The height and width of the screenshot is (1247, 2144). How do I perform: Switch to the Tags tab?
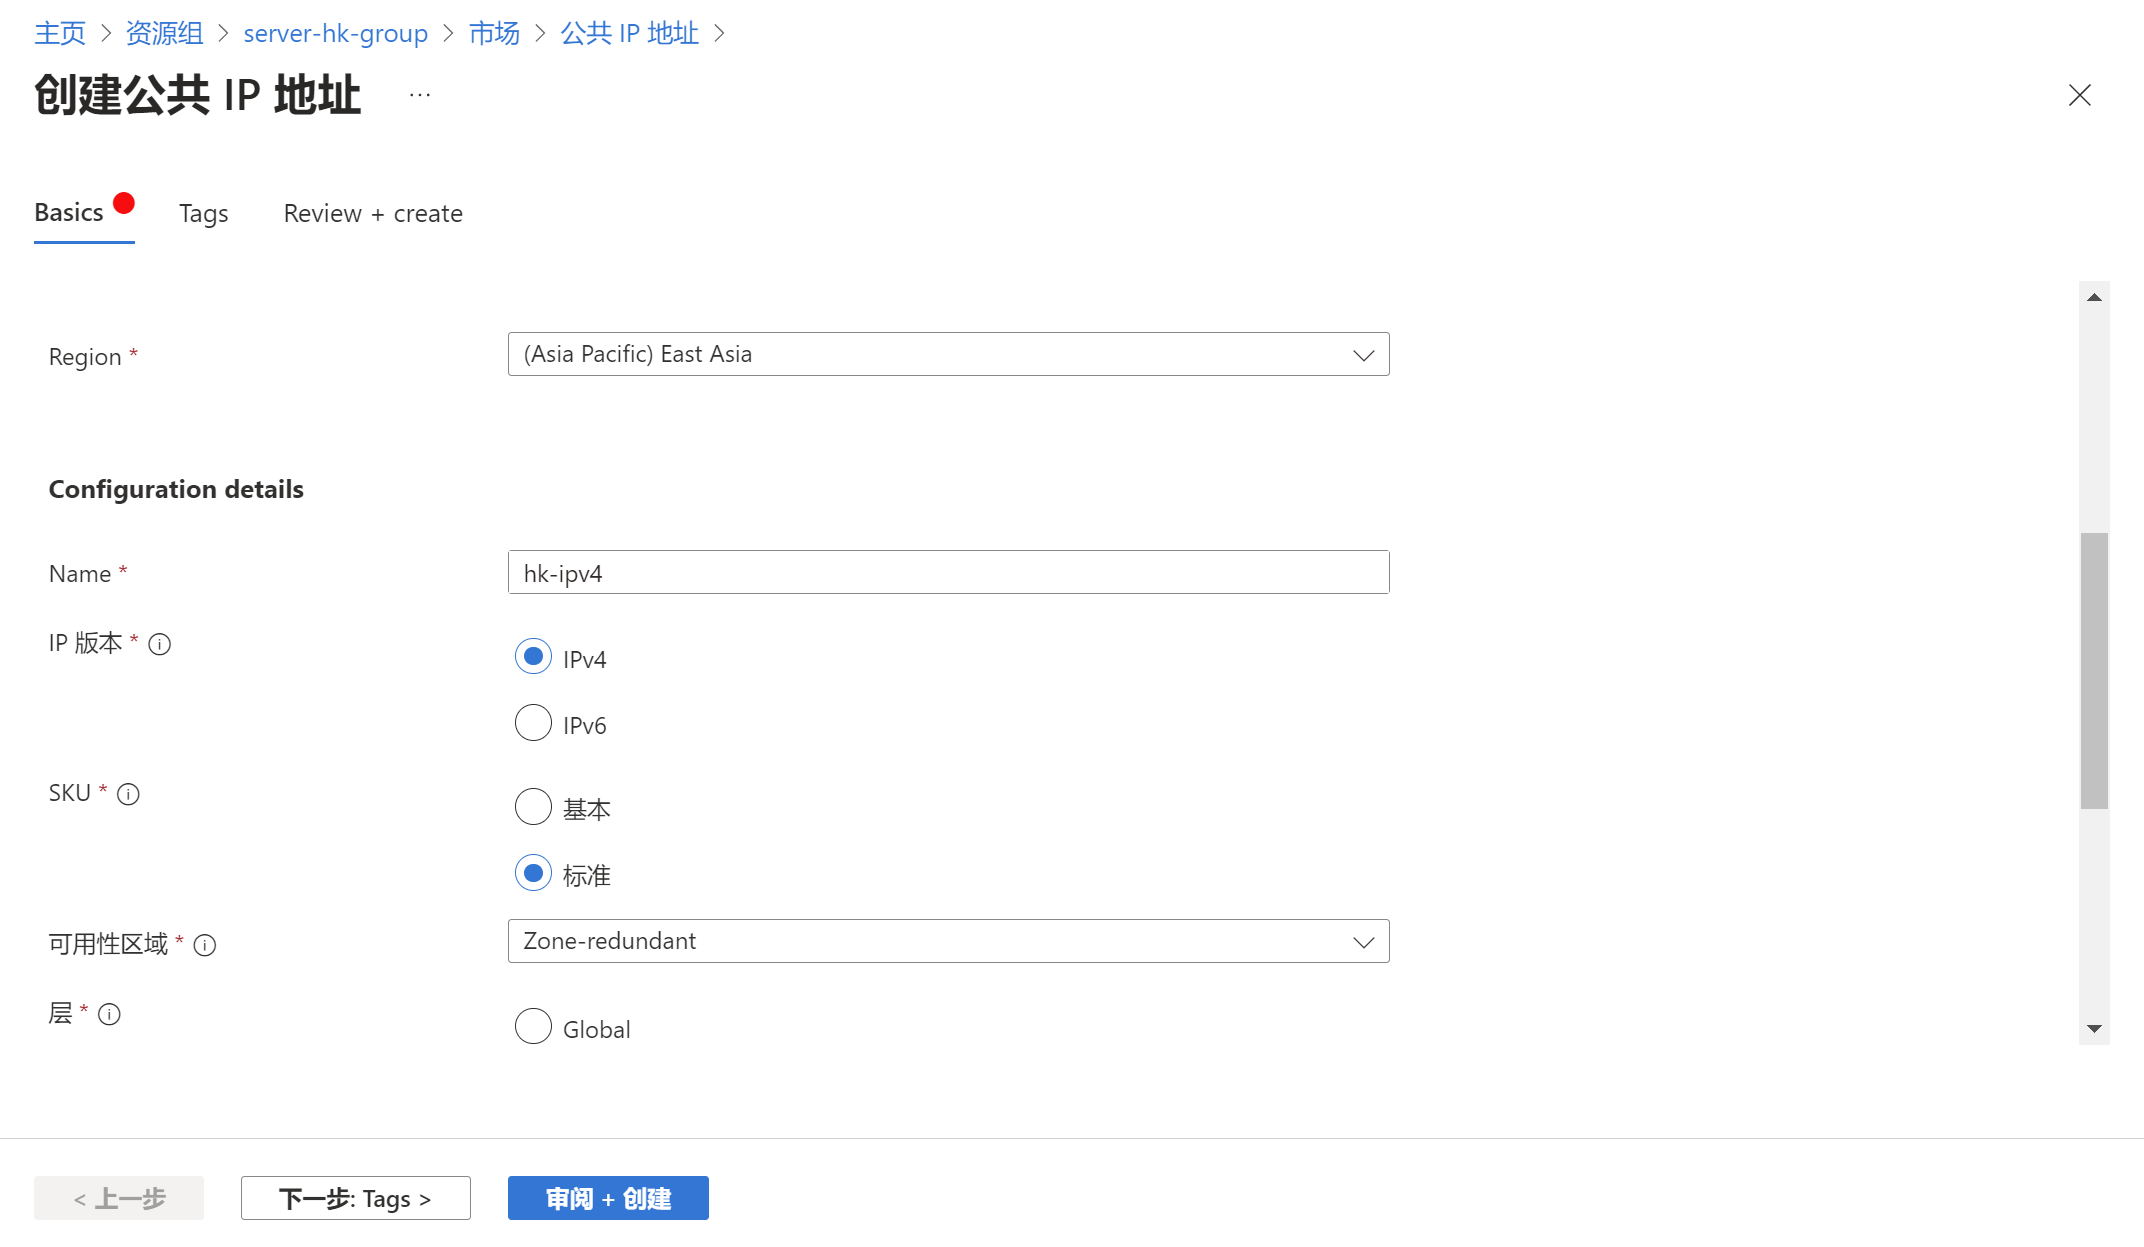(204, 214)
